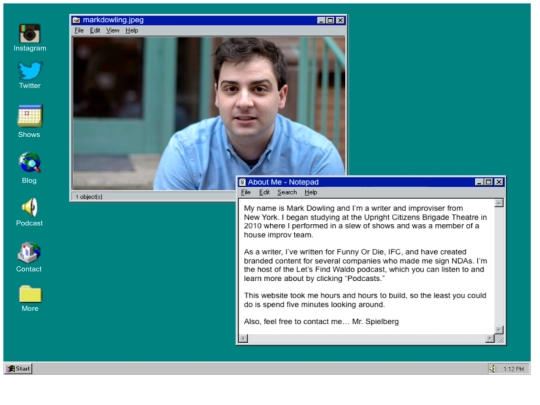
Task: Click the 'Mr. Spielberg' text in Notepad
Action: pos(375,322)
